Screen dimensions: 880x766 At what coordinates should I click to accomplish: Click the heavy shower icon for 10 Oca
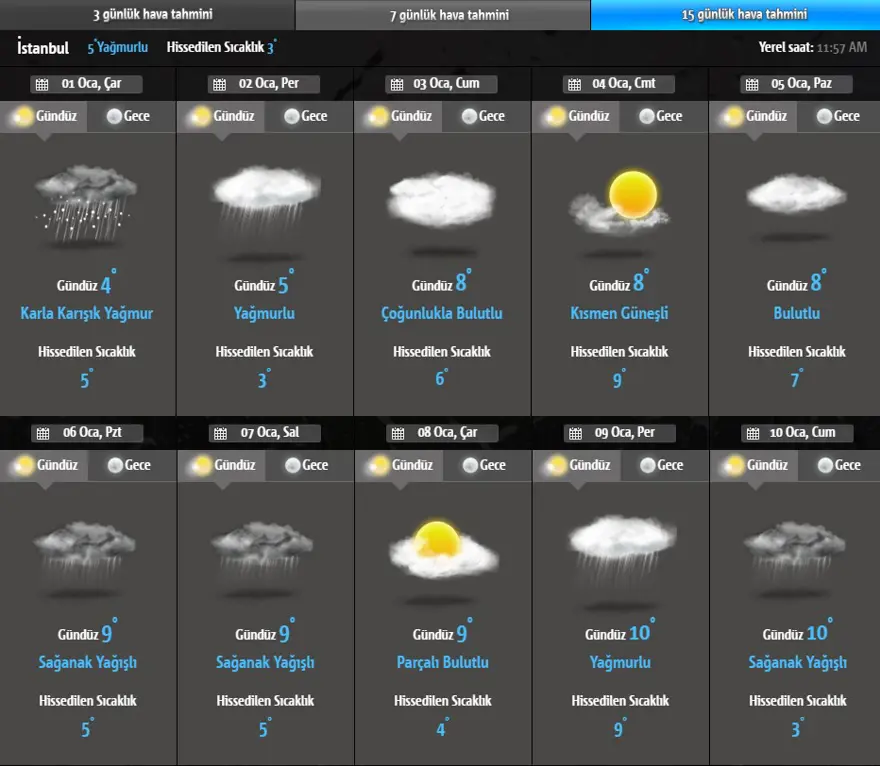[796, 550]
